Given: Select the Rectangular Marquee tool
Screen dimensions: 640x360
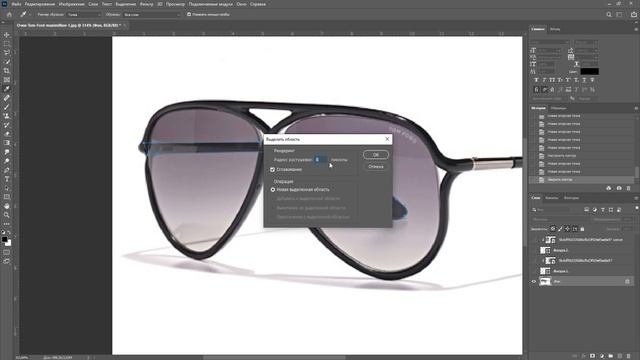Looking at the screenshot, I should [x=7, y=44].
